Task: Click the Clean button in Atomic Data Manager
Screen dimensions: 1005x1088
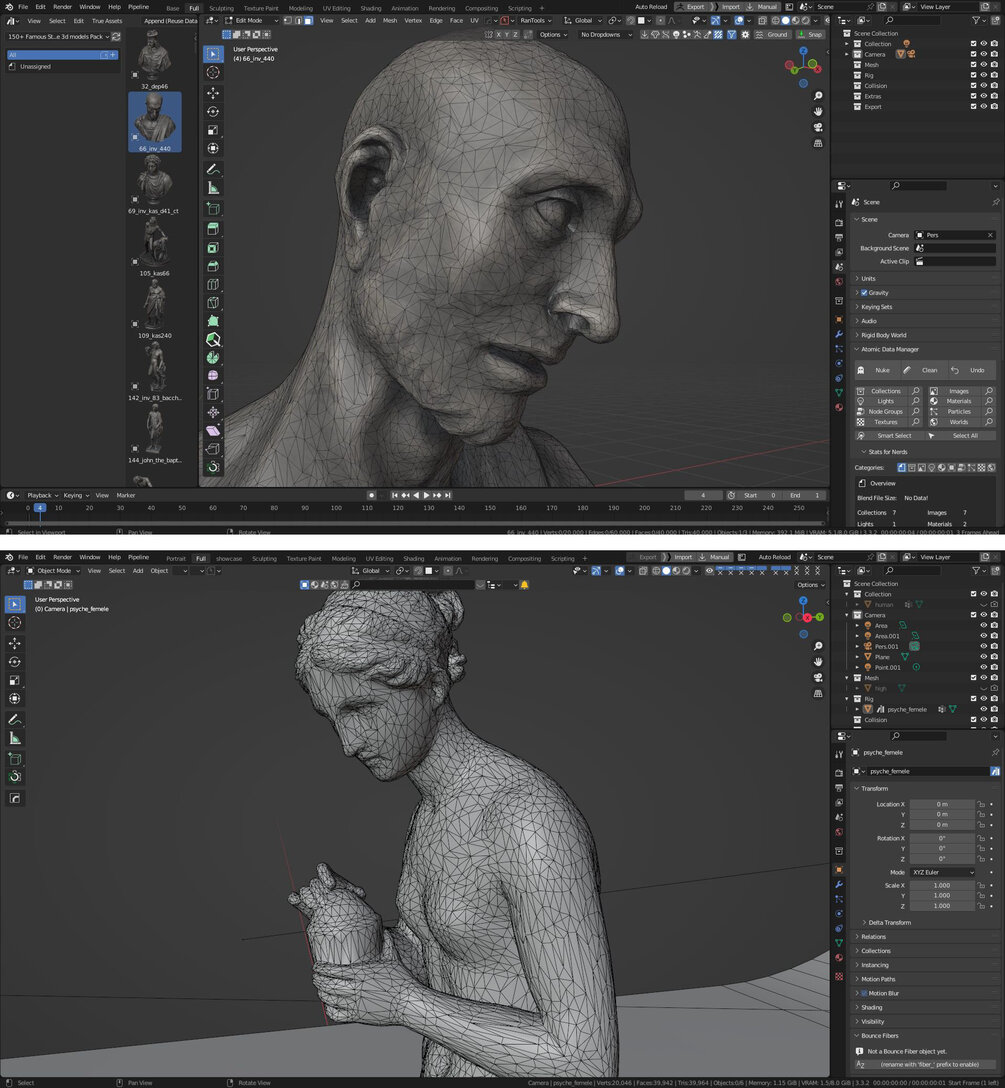Action: (x=922, y=370)
